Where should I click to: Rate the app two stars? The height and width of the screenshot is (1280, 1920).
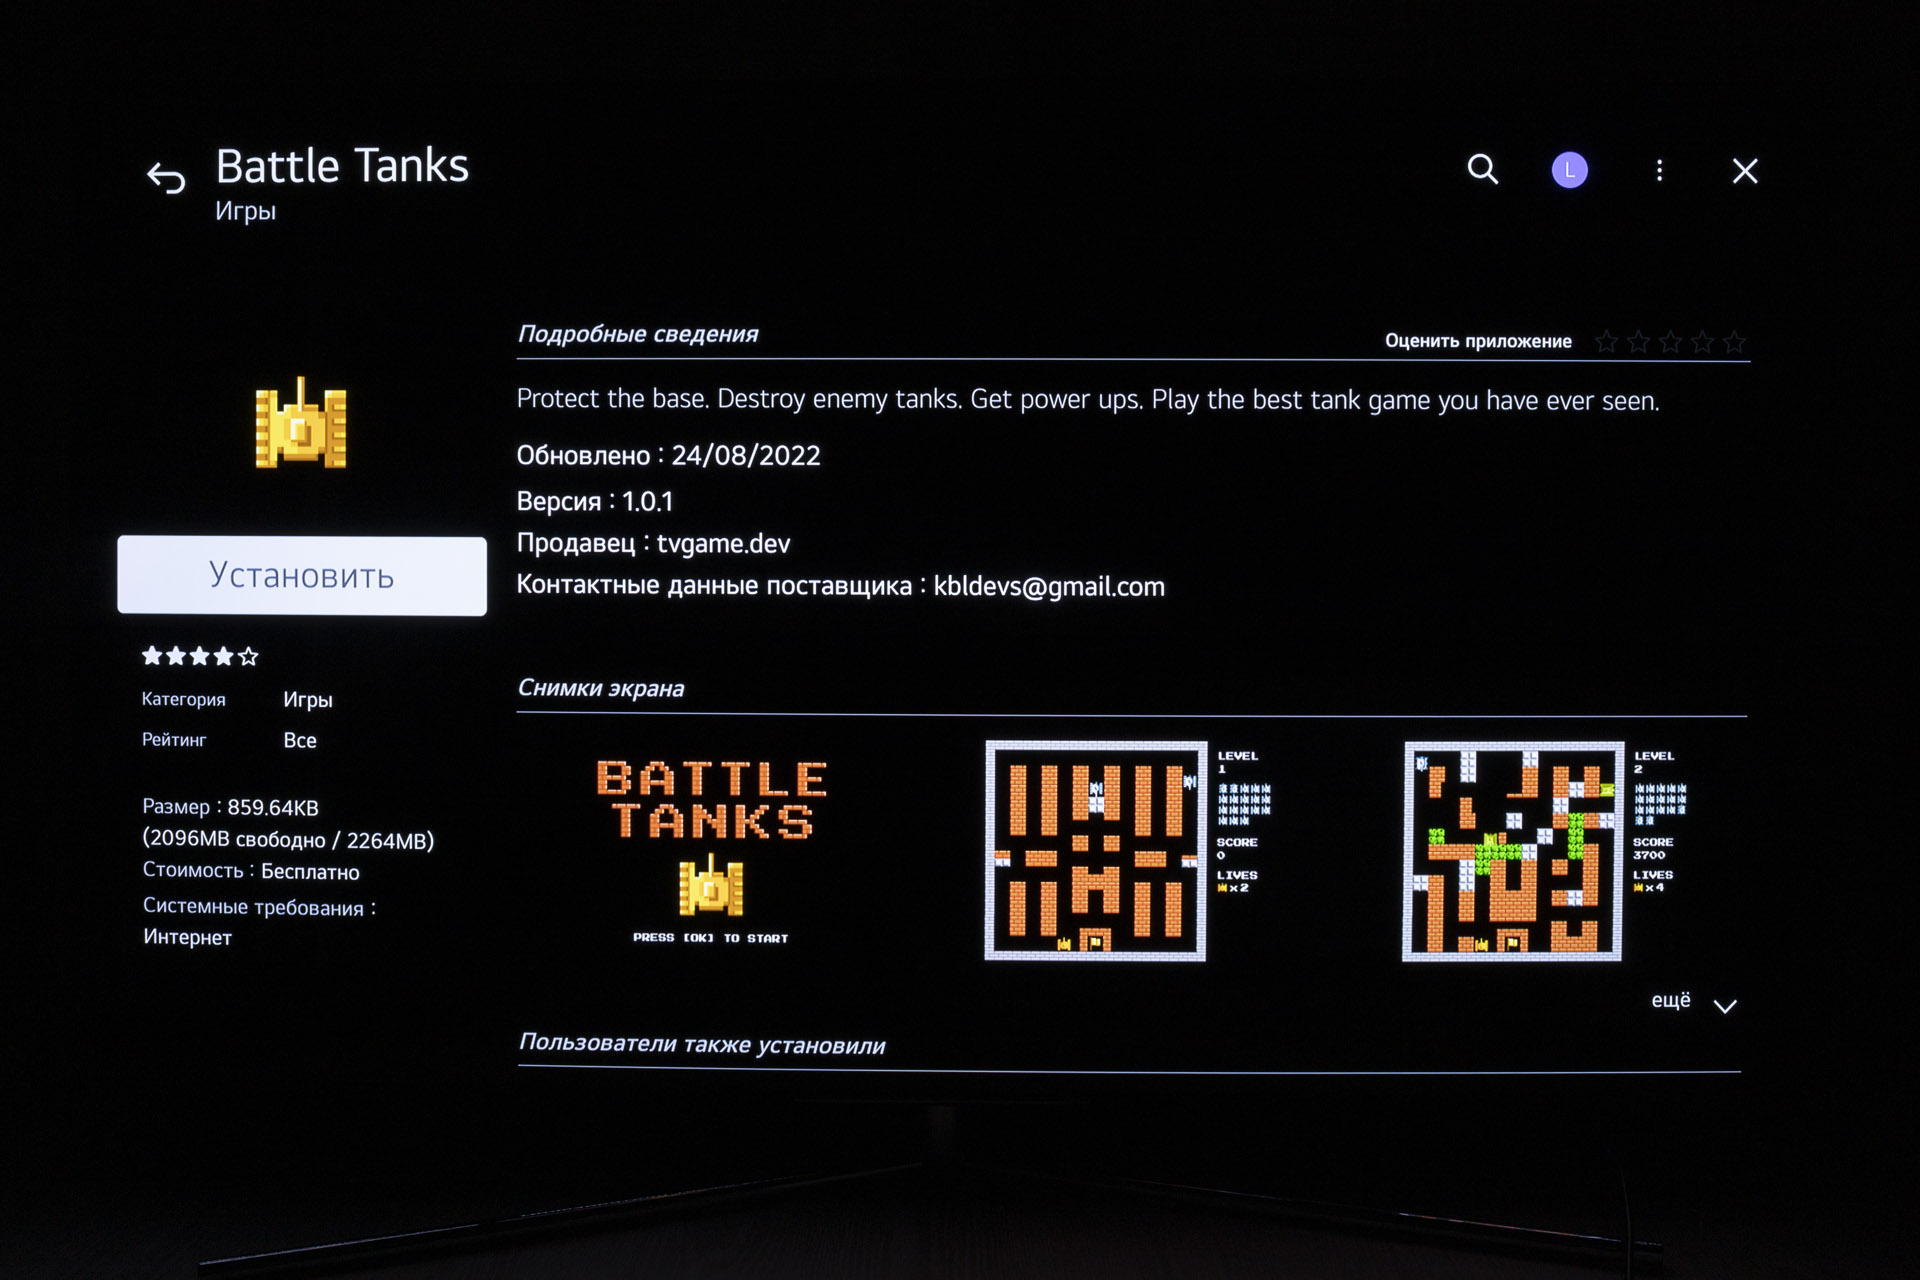point(1638,343)
